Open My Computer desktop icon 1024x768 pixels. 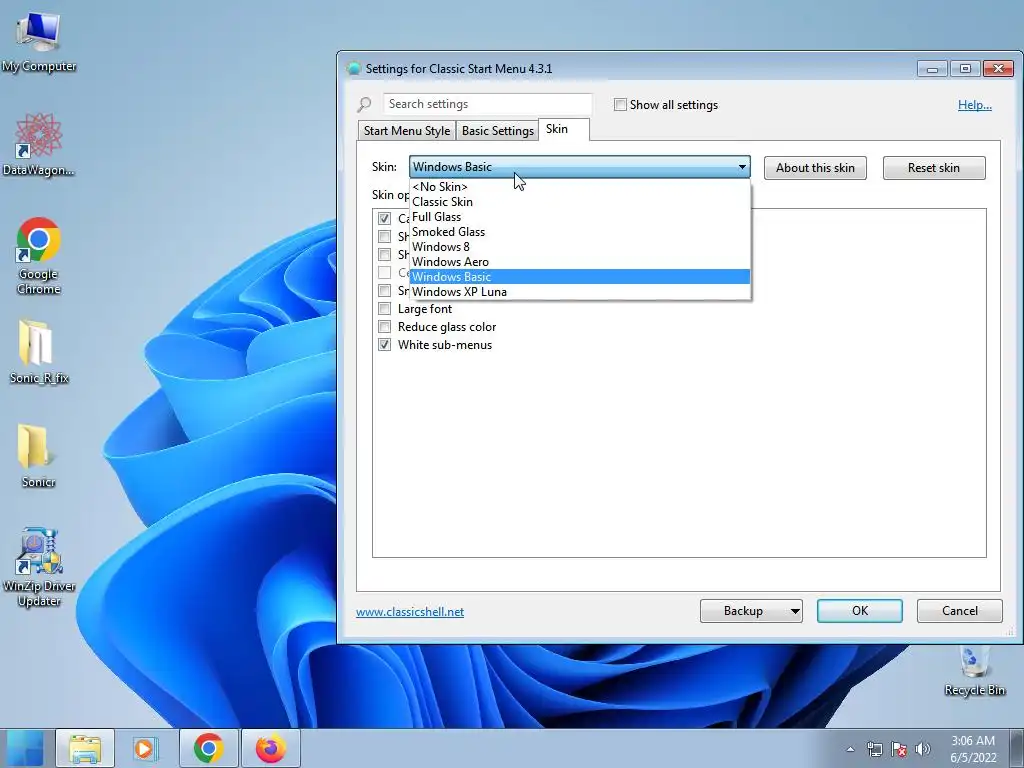pyautogui.click(x=39, y=40)
